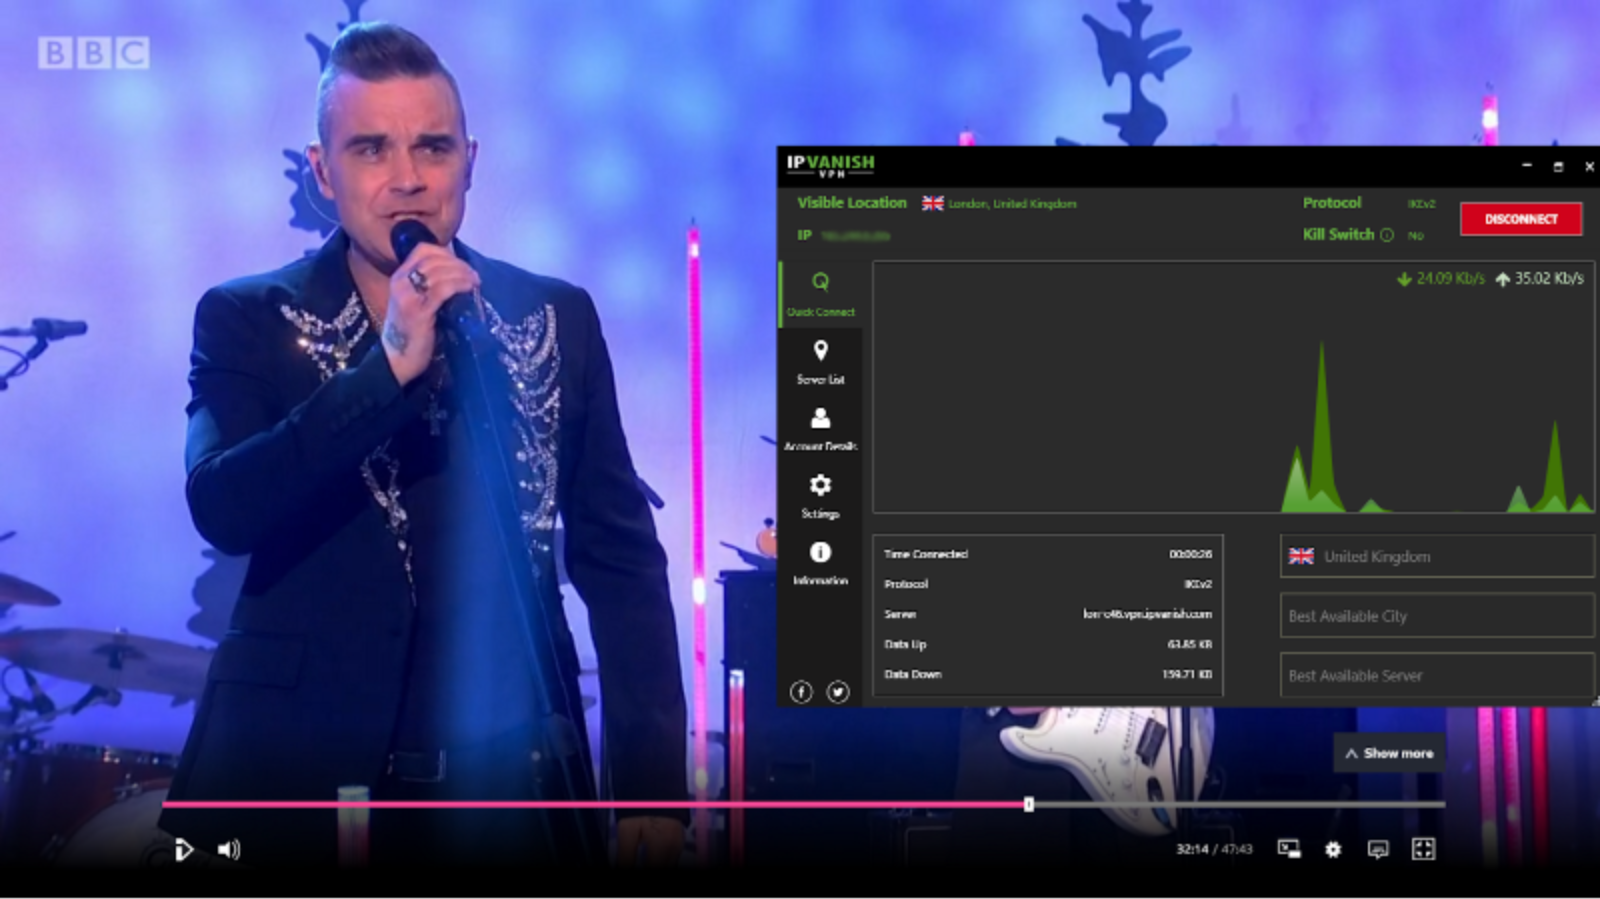Screen dimensions: 1600x899
Task: Open IPVanish Settings gear
Action: click(820, 496)
